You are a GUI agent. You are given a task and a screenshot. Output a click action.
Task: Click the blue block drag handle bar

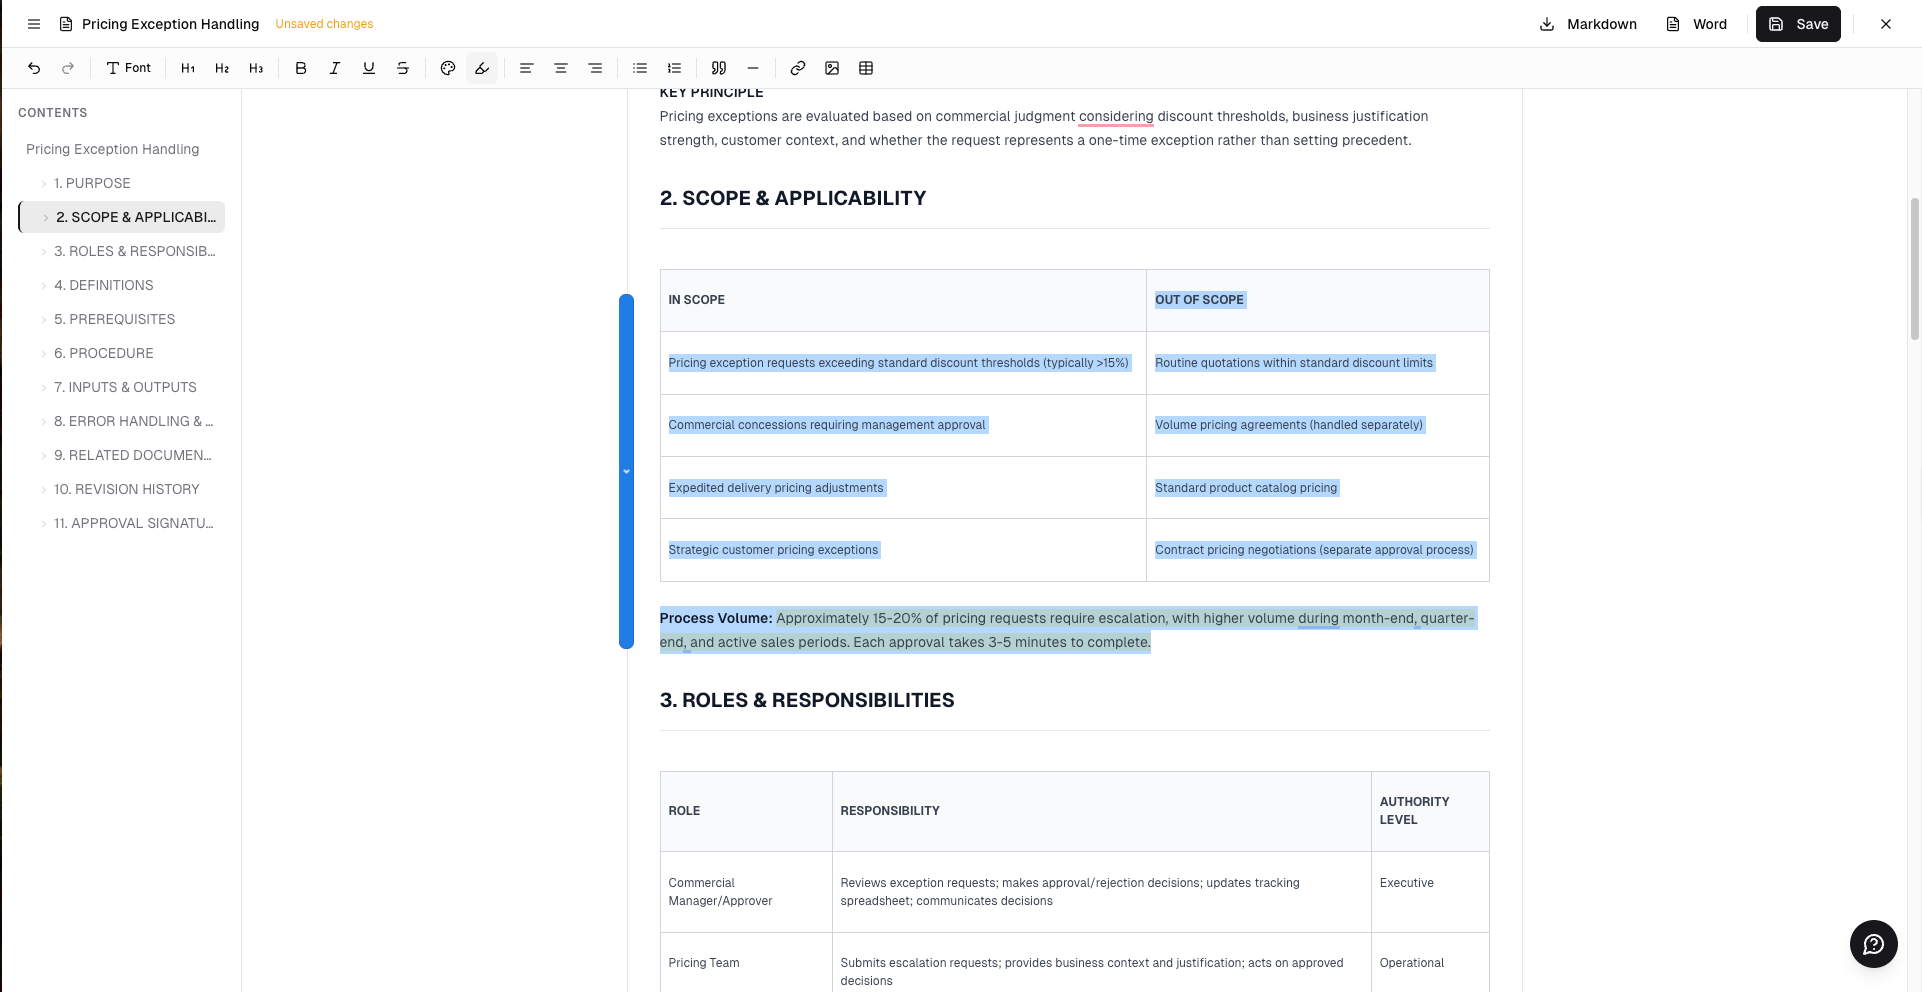click(626, 471)
